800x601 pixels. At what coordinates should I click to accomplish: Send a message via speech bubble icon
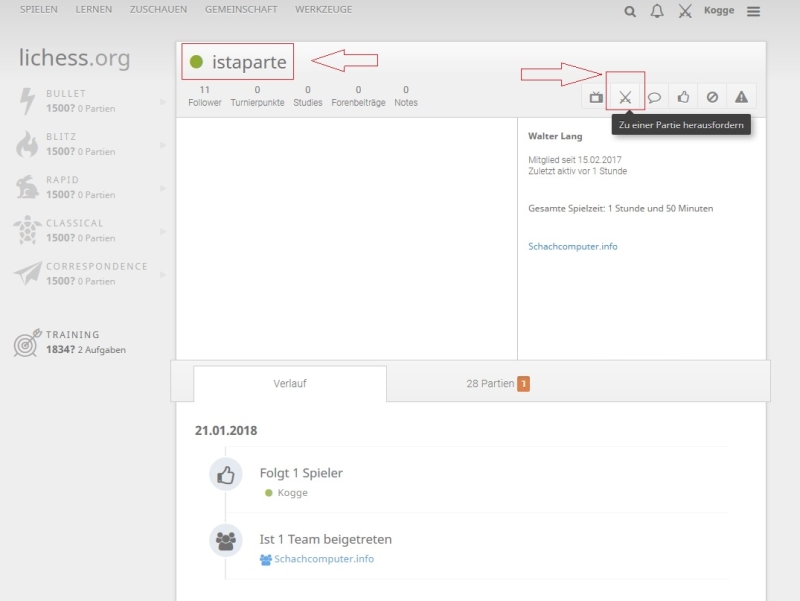point(654,97)
